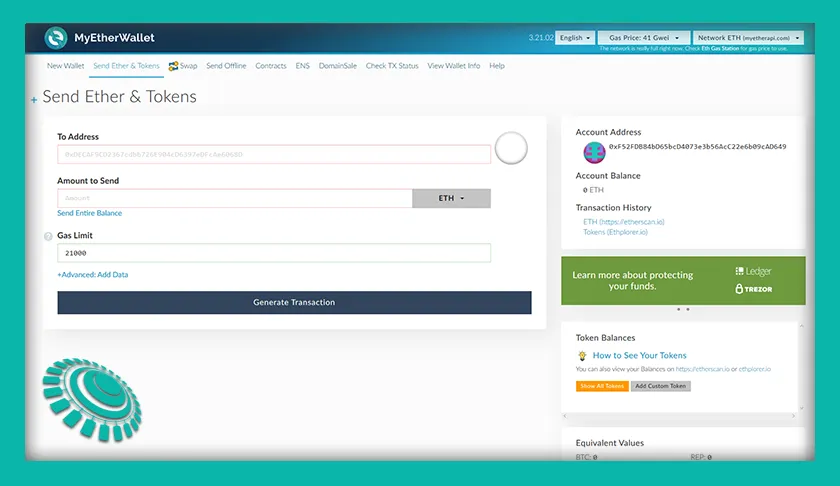This screenshot has height=486, width=840.
Task: Click the Eth Gas Station link in header
Action: pos(721,49)
